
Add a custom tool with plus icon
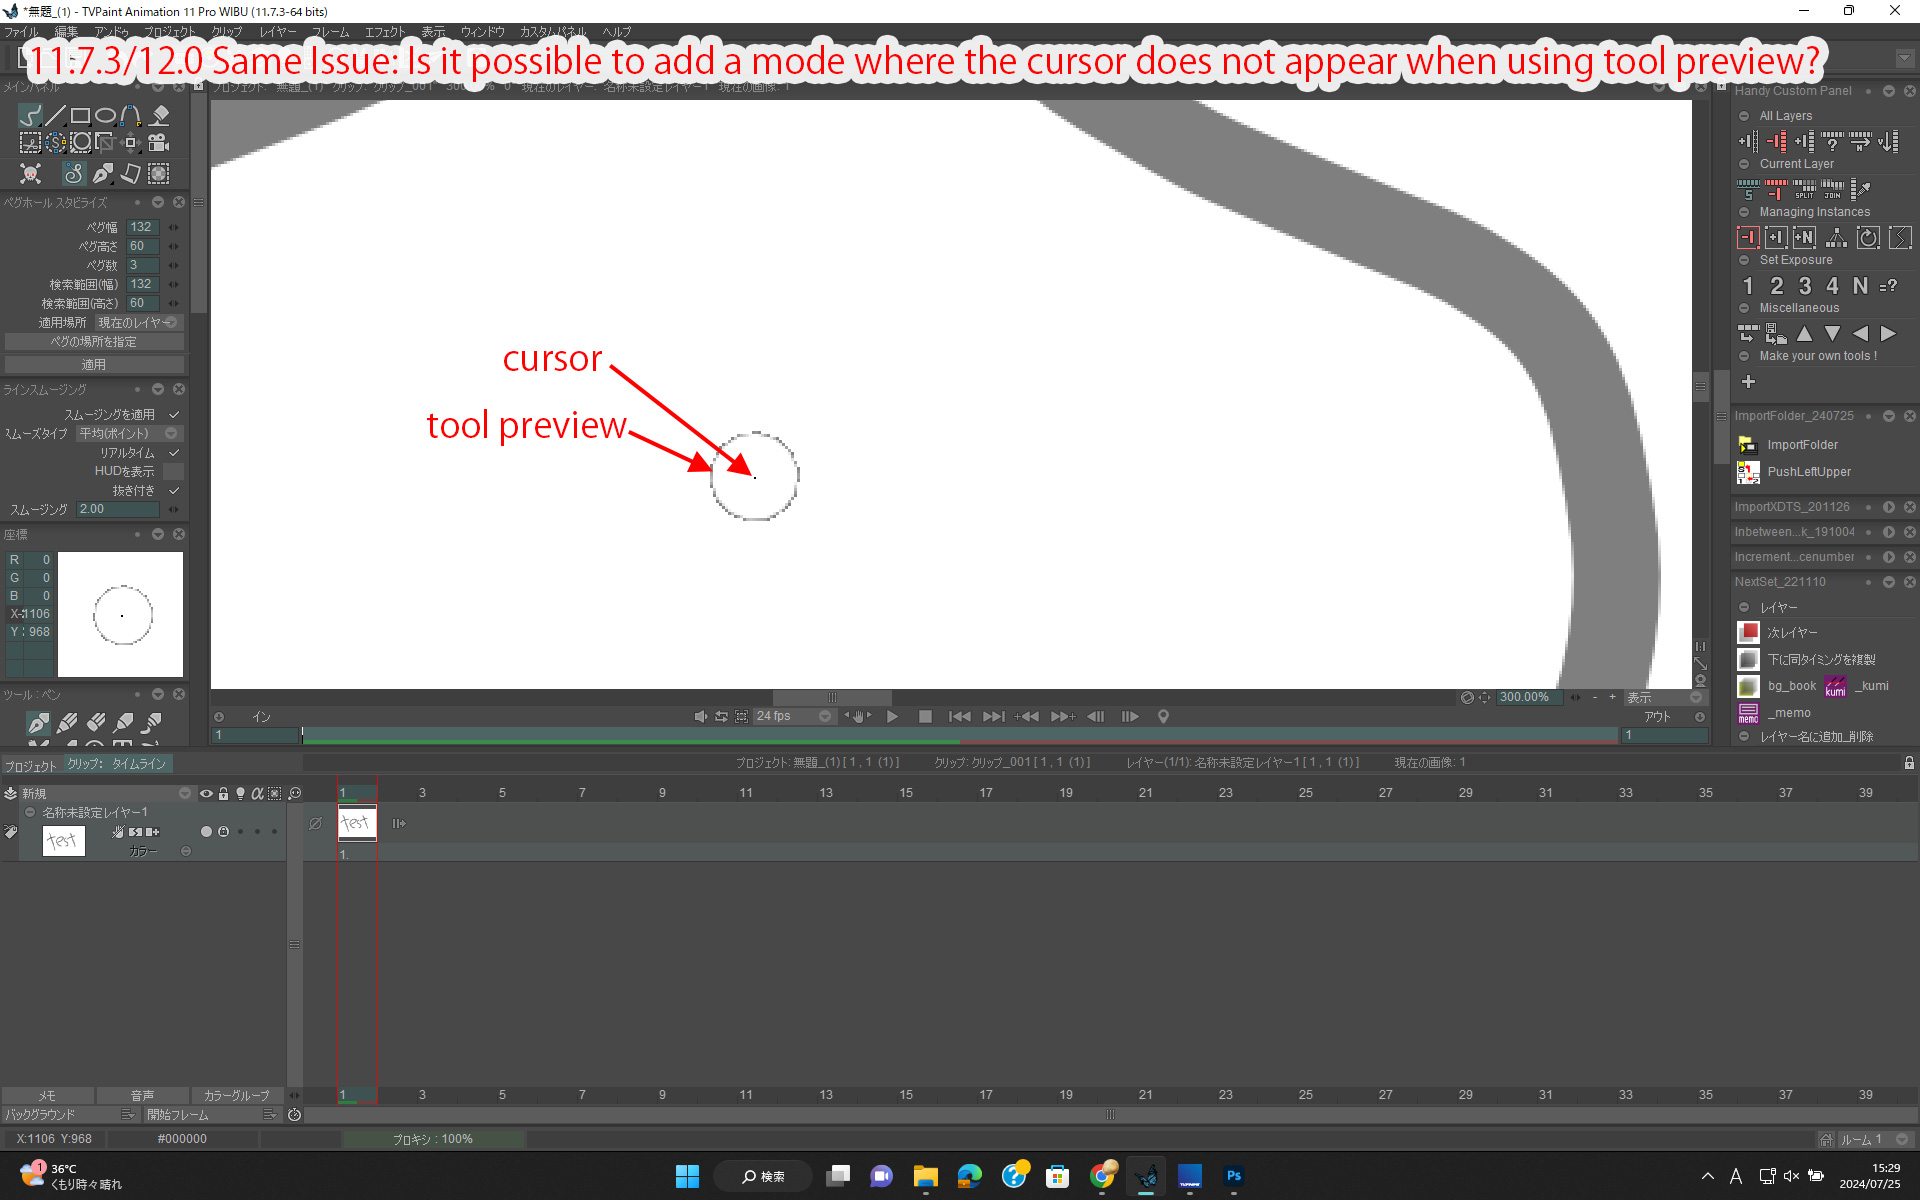click(1748, 382)
